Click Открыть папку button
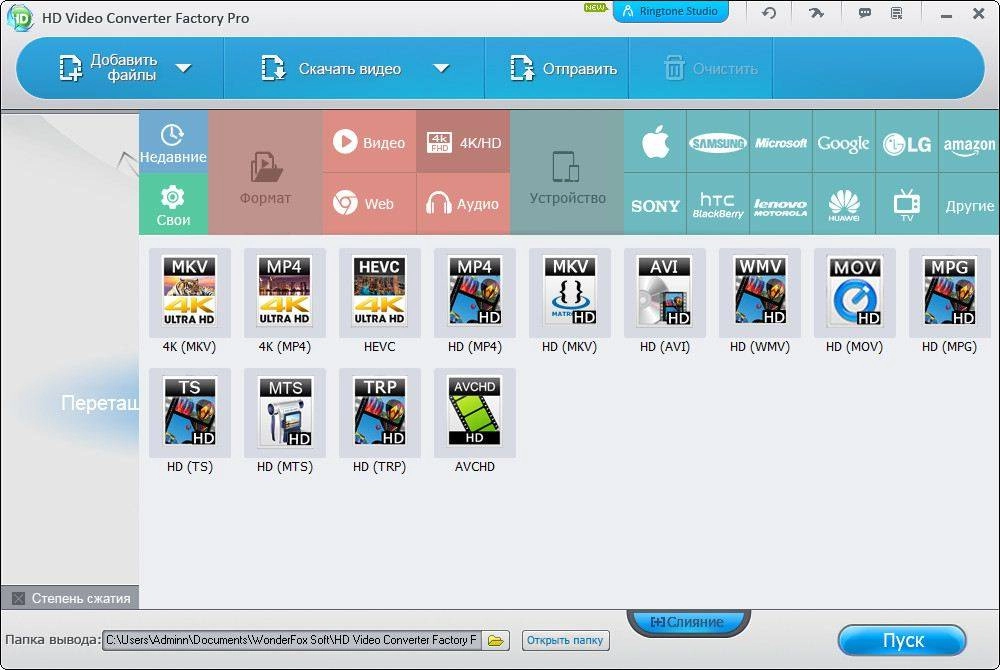Image resolution: width=1000 pixels, height=670 pixels. click(565, 640)
